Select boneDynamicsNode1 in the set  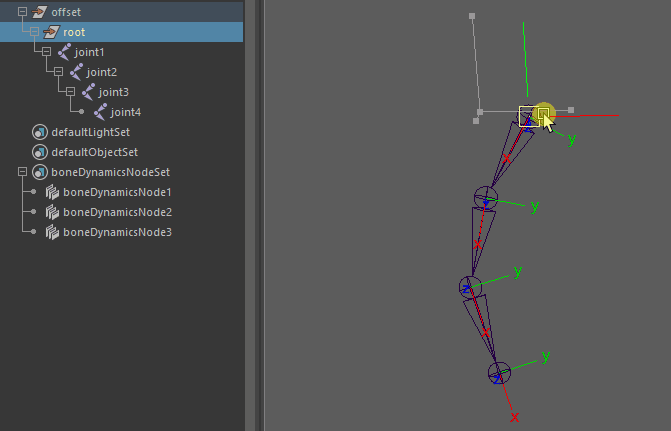117,192
